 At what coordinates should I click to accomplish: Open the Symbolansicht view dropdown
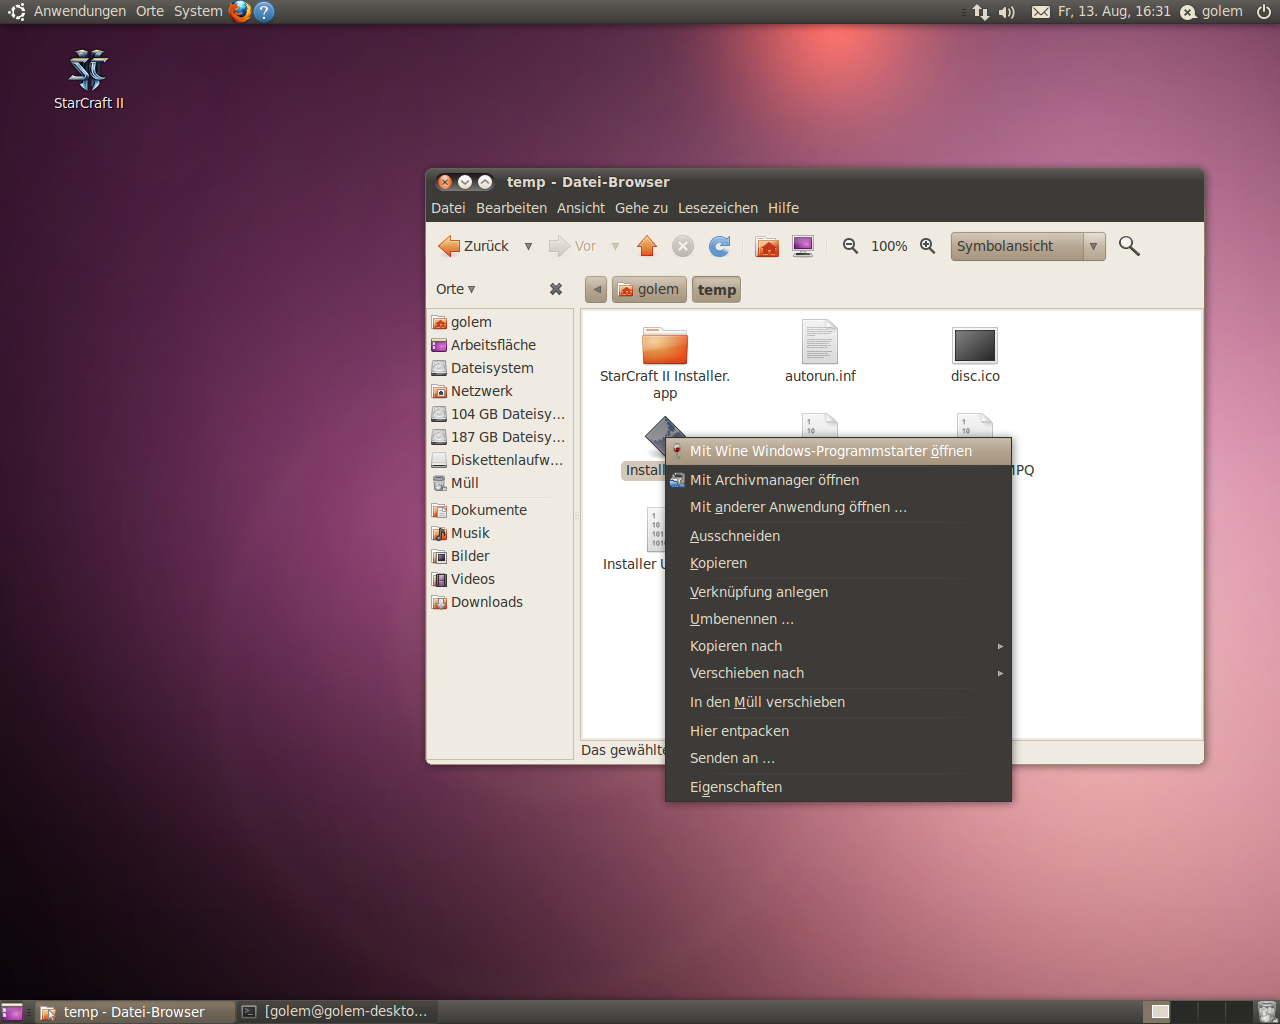point(1020,246)
